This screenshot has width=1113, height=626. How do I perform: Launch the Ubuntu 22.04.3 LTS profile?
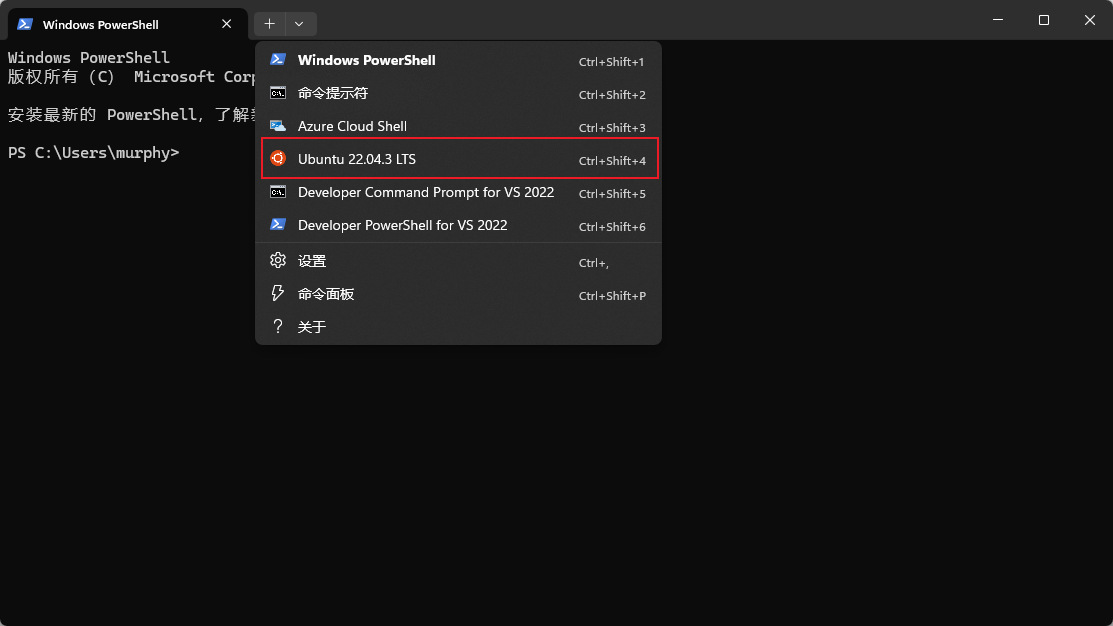tap(357, 159)
